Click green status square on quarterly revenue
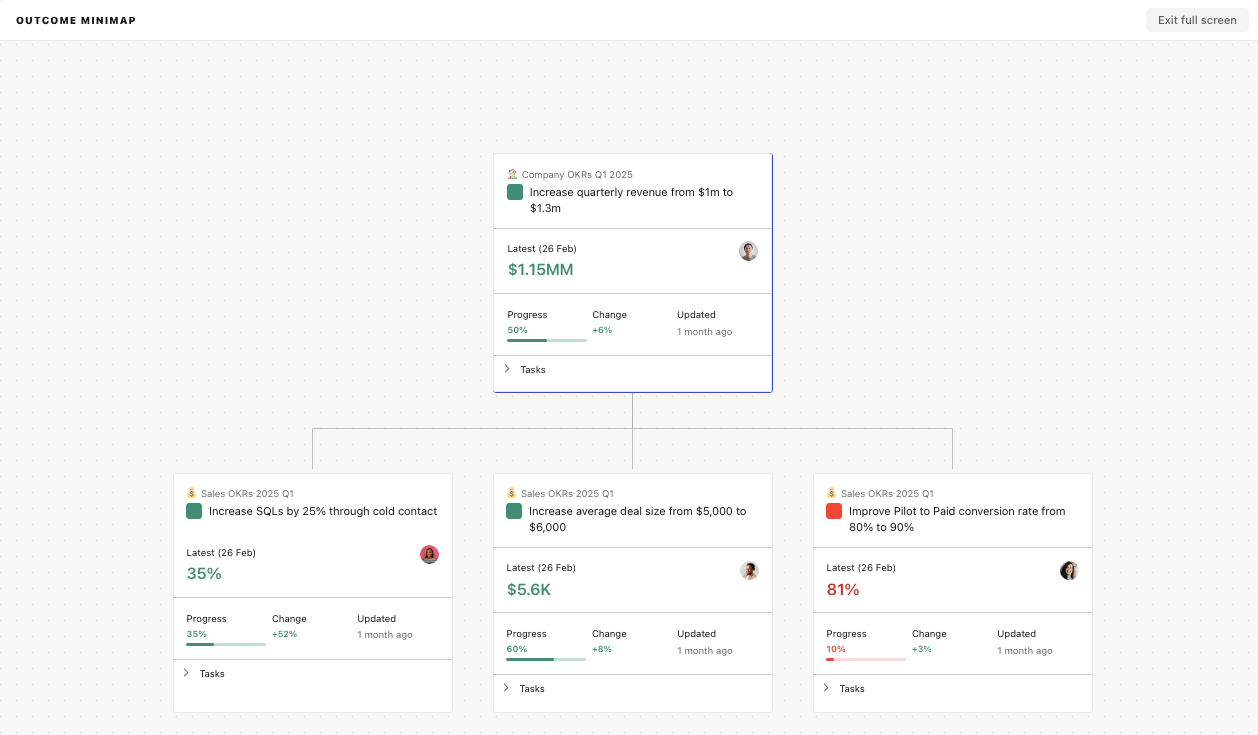This screenshot has width=1258, height=735. [x=515, y=192]
